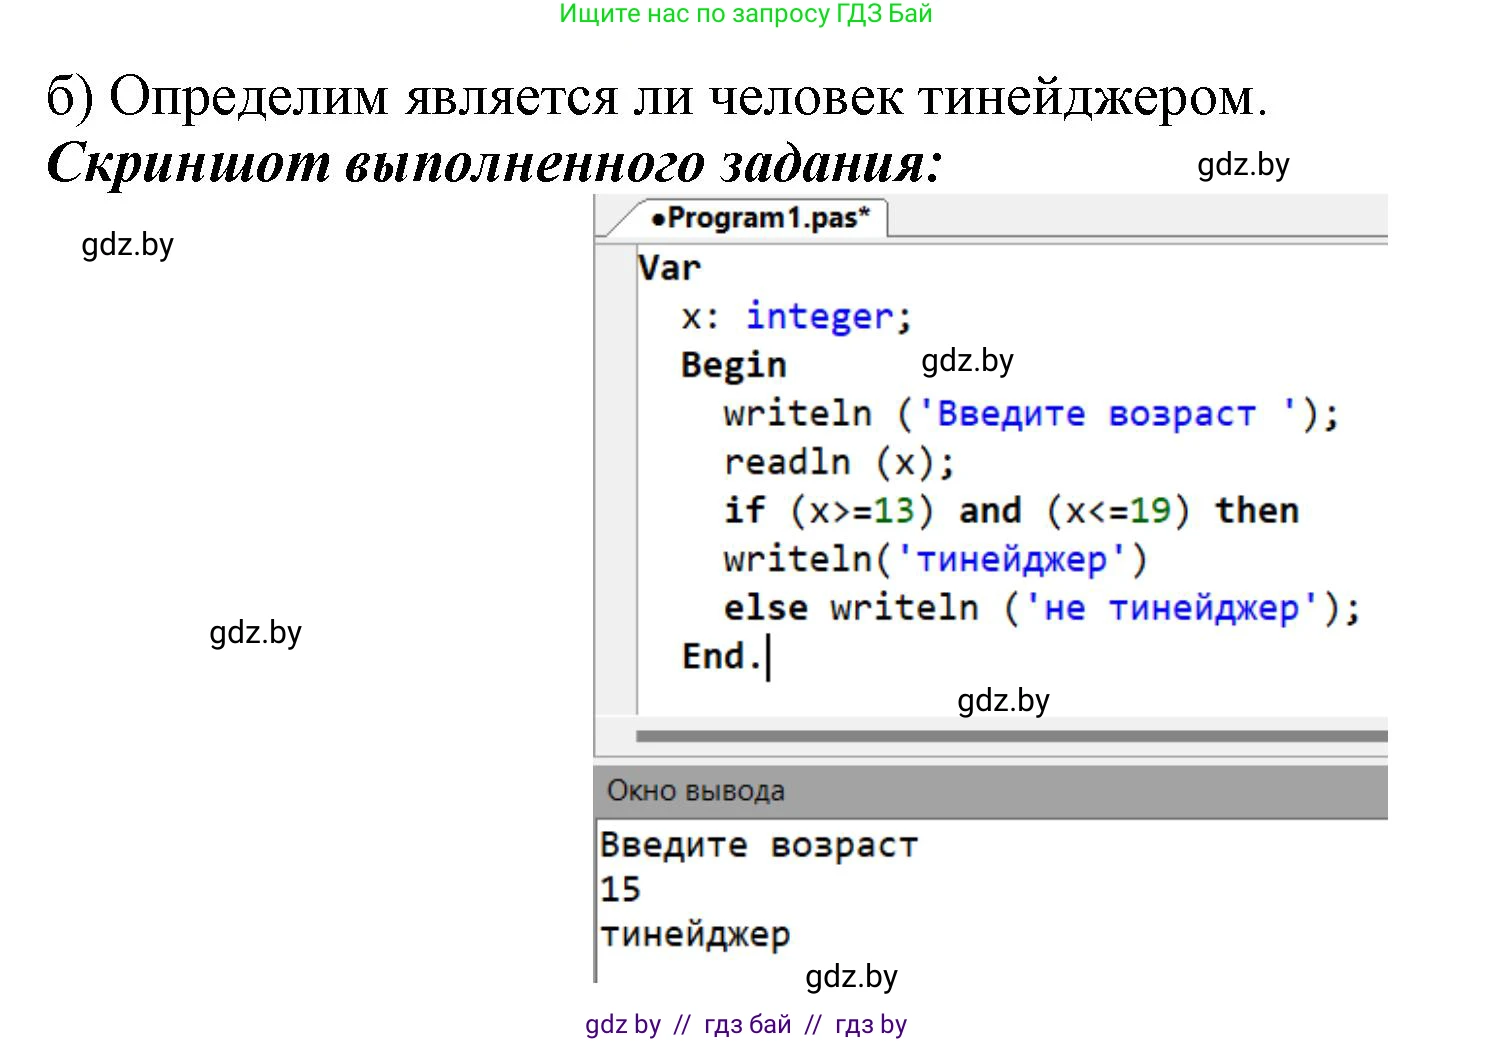Click тинейджер result in output window
The image size is (1495, 1042).
pos(695,934)
